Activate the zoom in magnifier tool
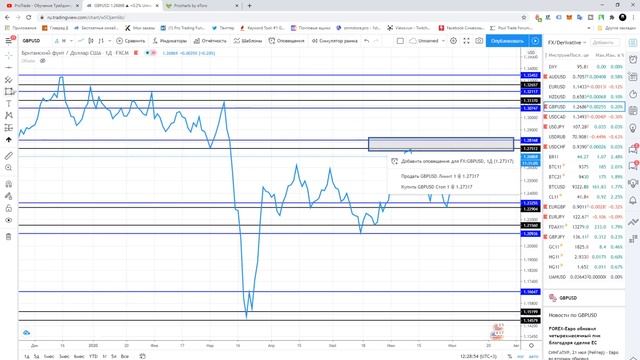Viewport: 640px width, 360px height. 9,168
